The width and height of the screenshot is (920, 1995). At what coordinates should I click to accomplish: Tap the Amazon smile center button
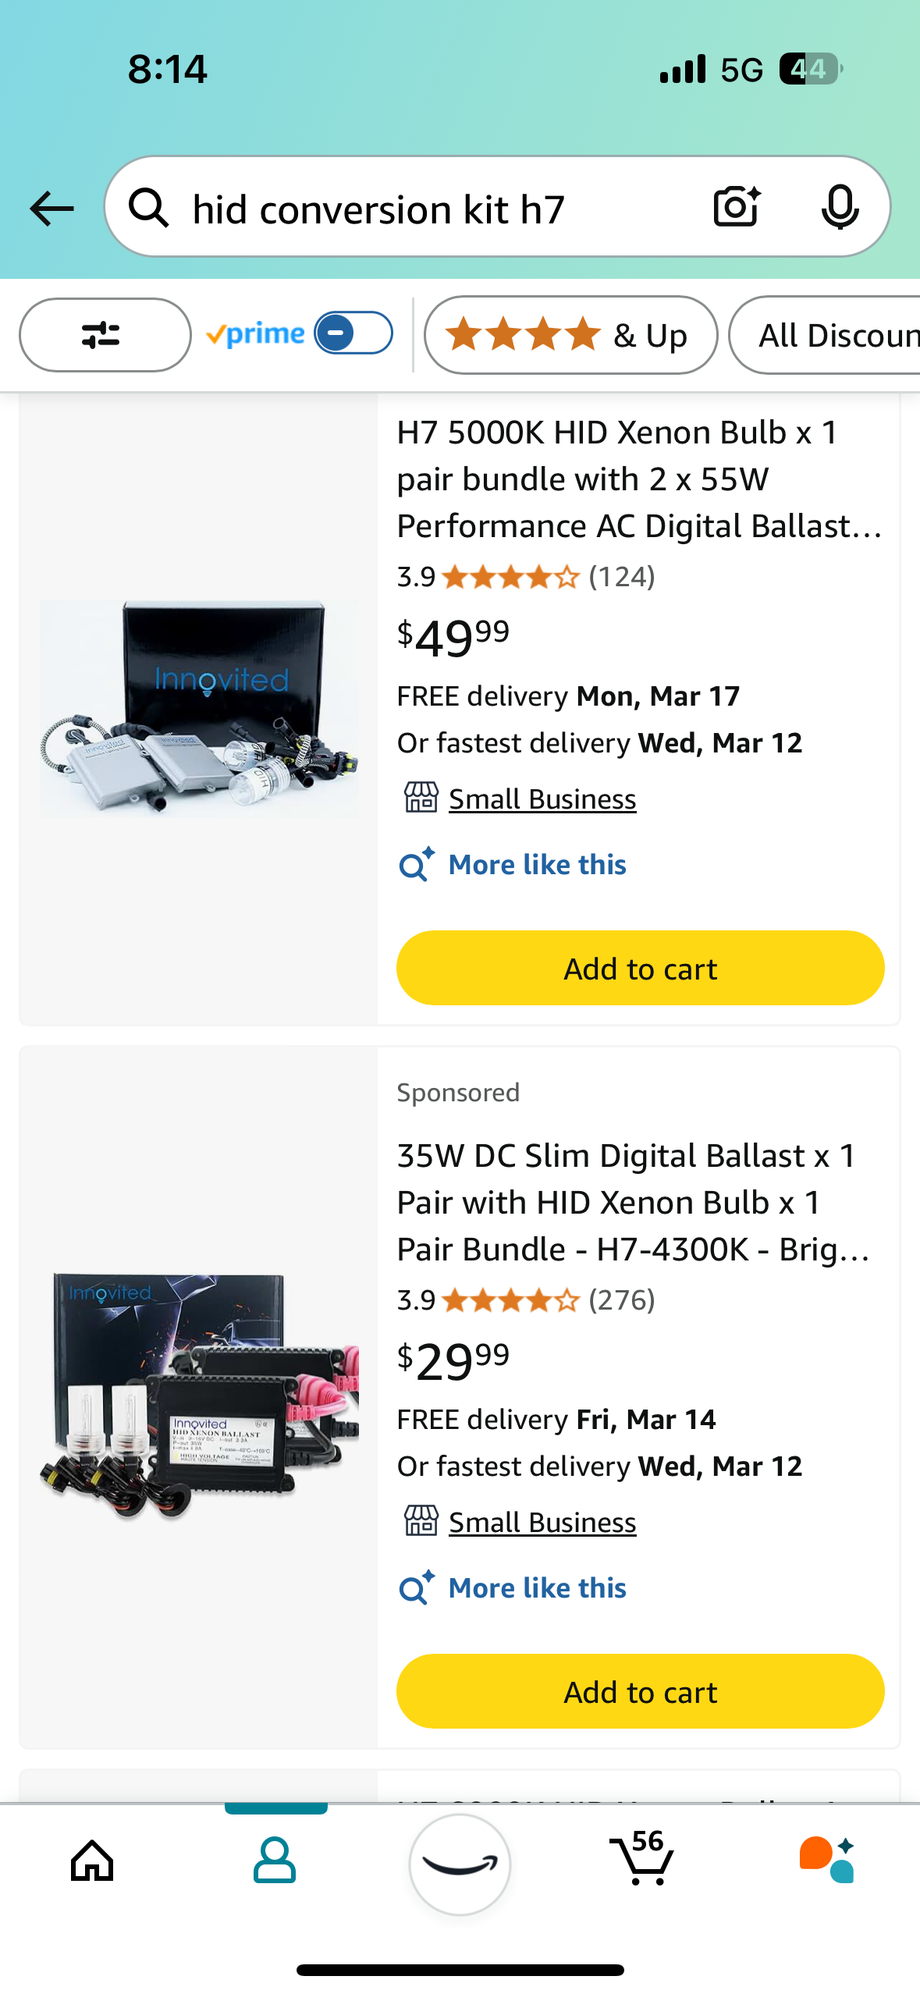click(460, 1864)
